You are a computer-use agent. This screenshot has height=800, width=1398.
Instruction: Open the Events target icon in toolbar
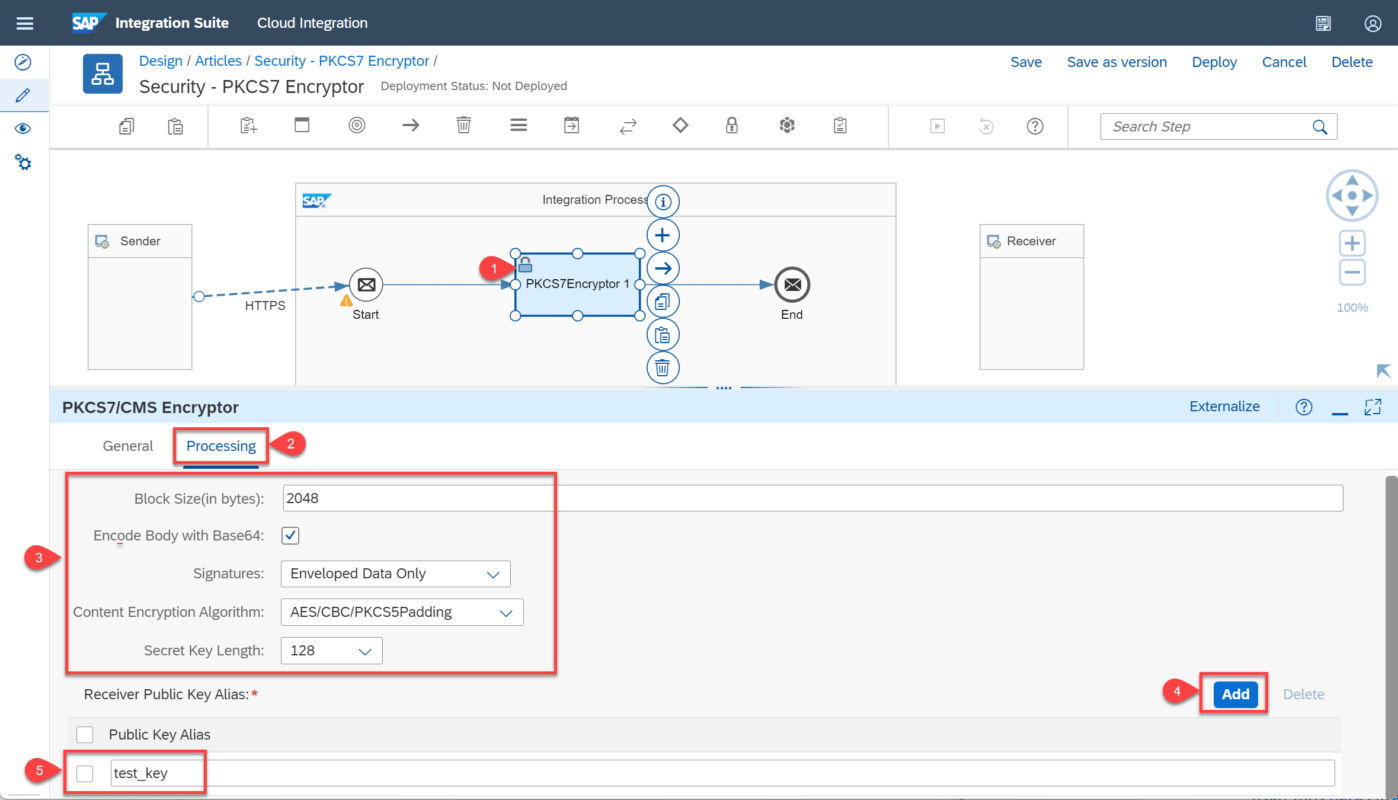pyautogui.click(x=357, y=126)
